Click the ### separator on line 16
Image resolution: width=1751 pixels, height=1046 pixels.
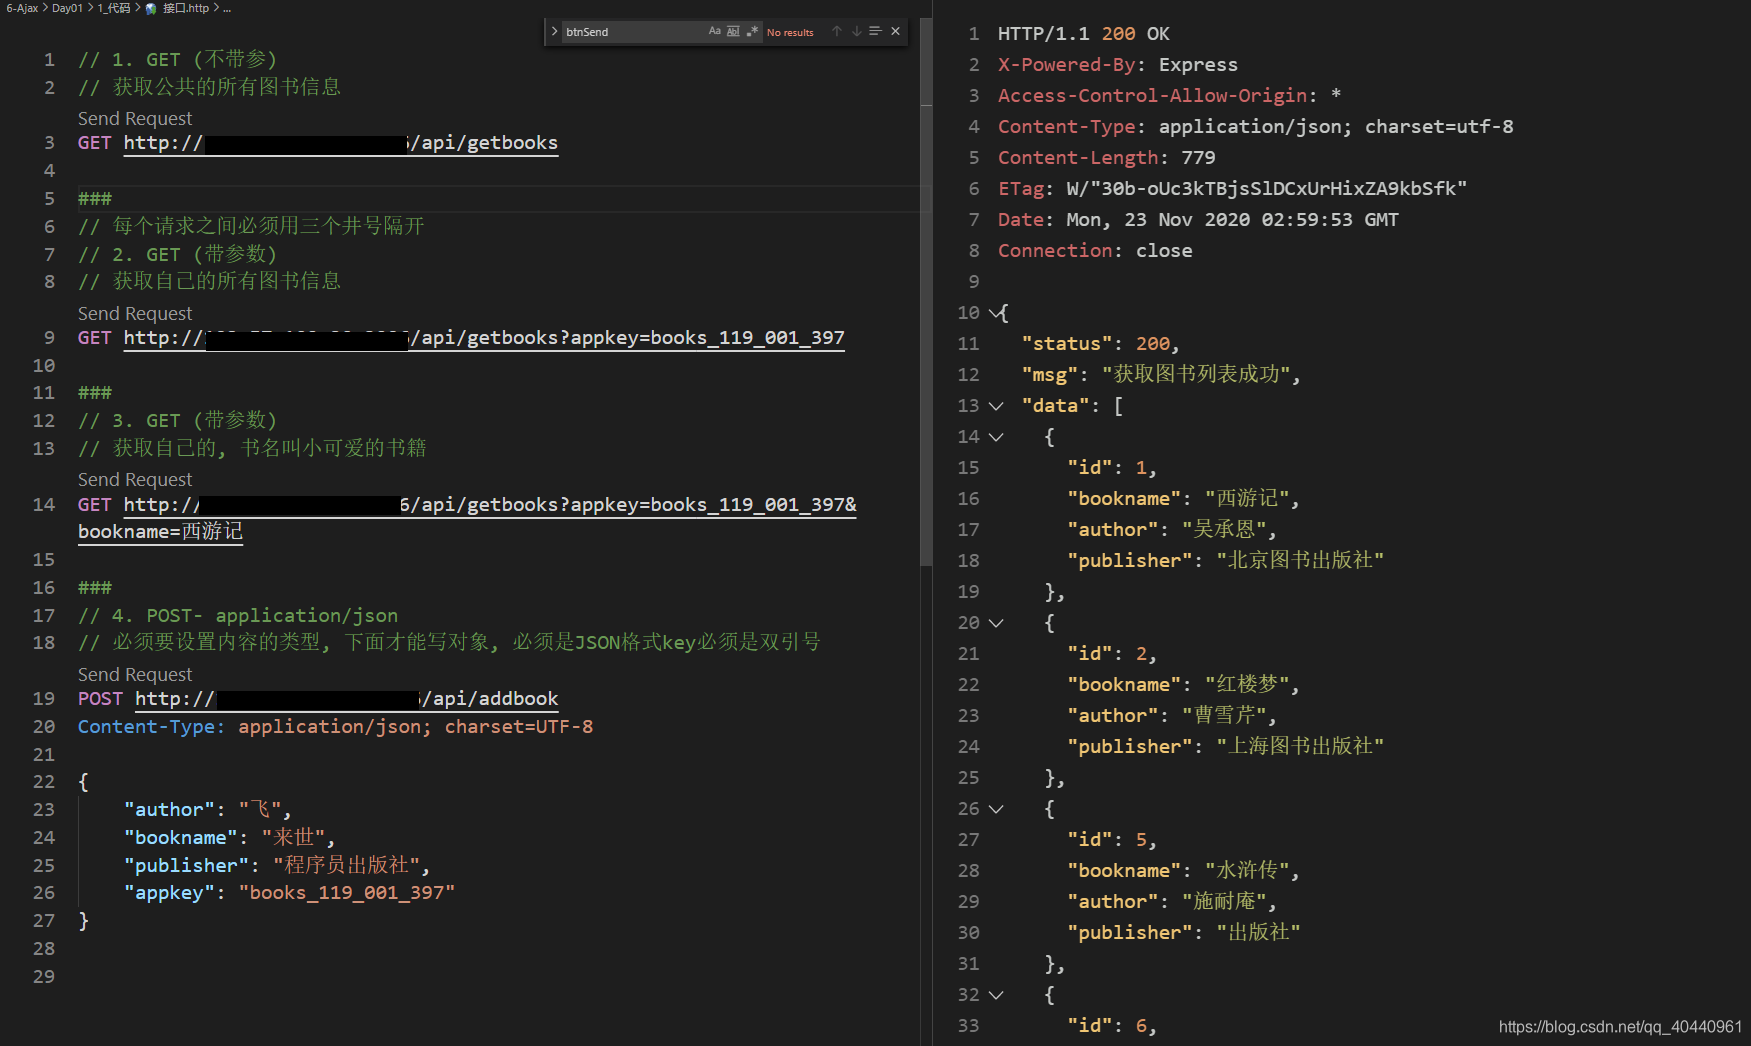(95, 588)
